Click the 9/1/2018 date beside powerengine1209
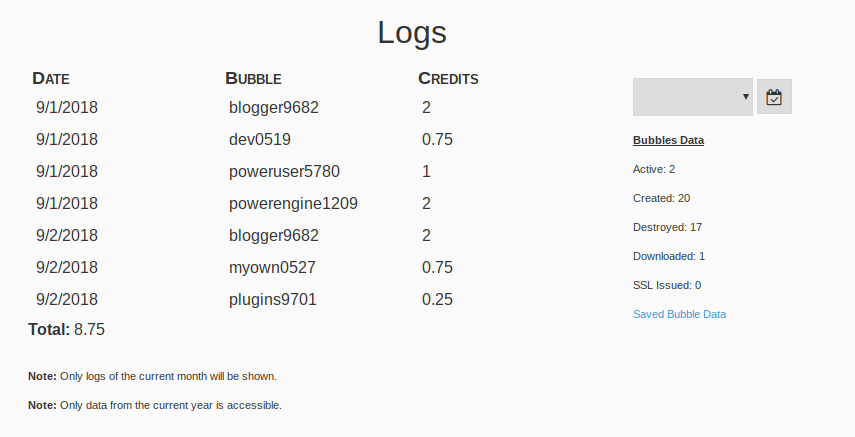 (x=67, y=203)
